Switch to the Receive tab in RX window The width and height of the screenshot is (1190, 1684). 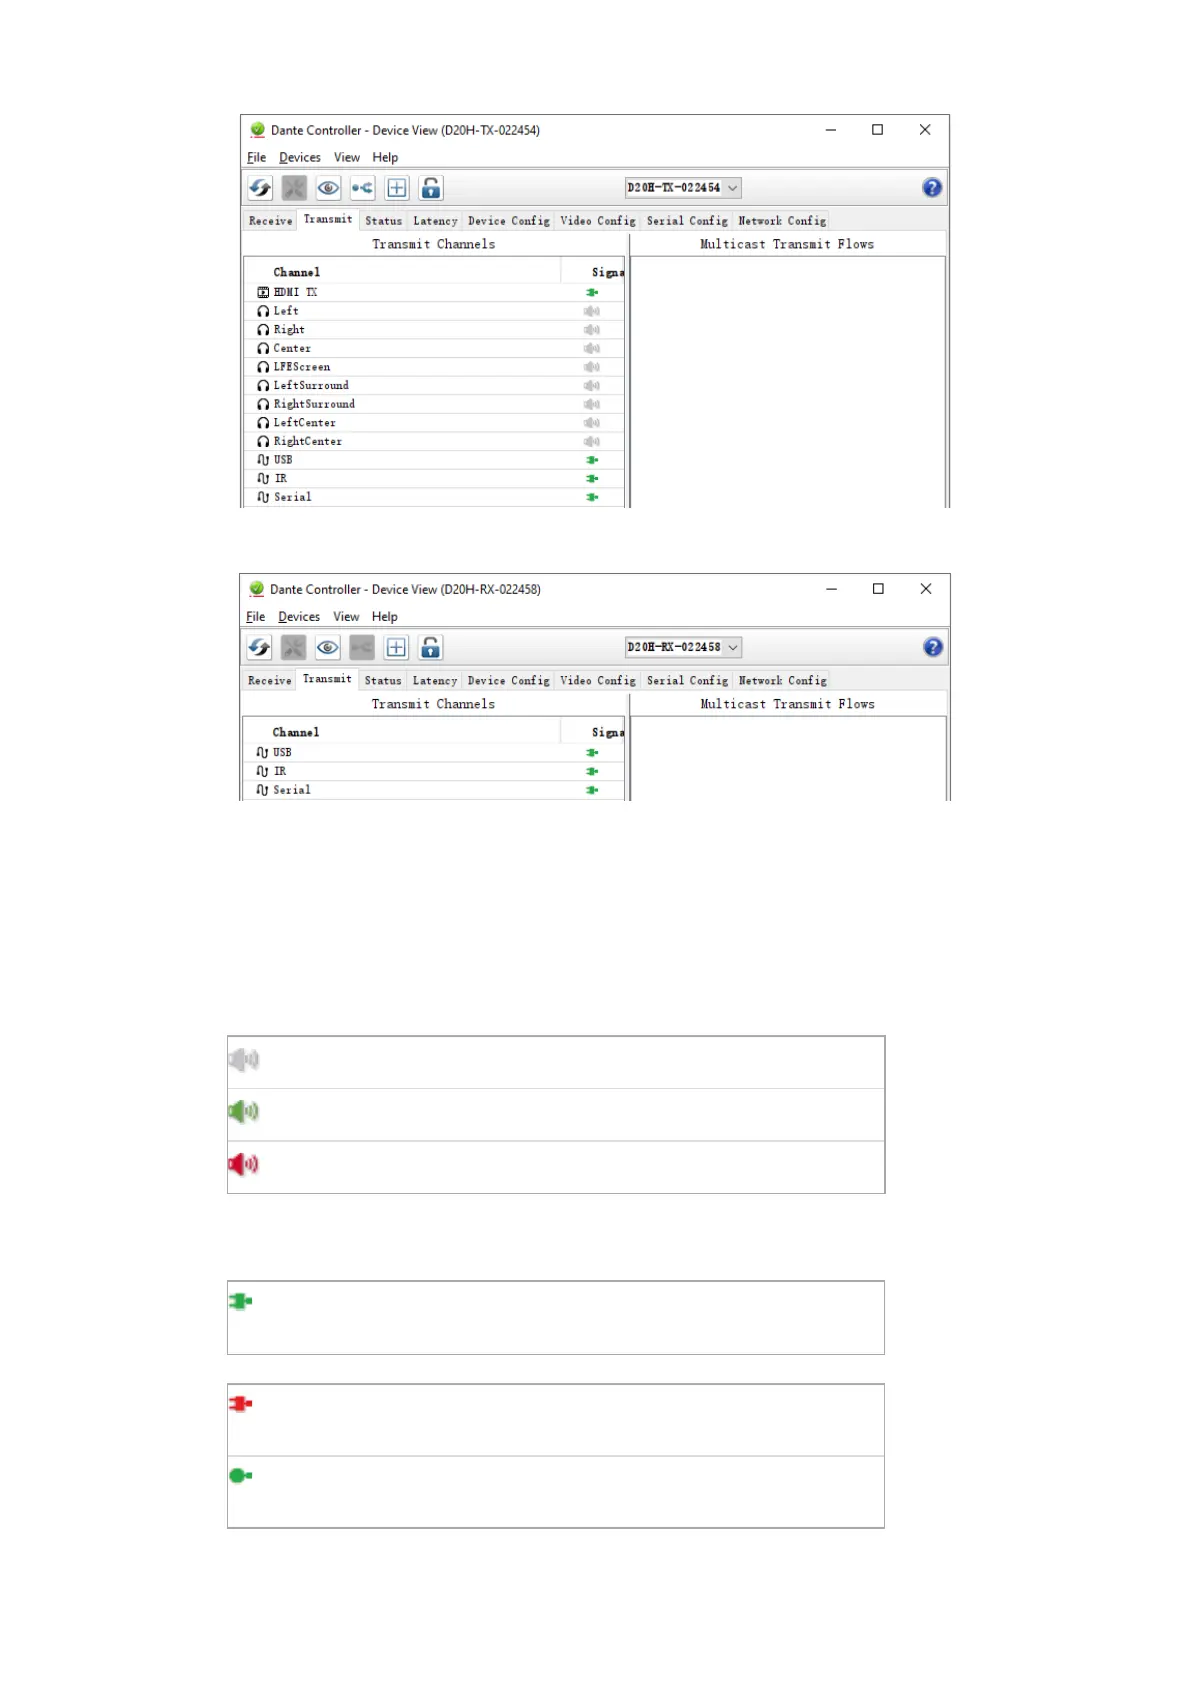[269, 681]
